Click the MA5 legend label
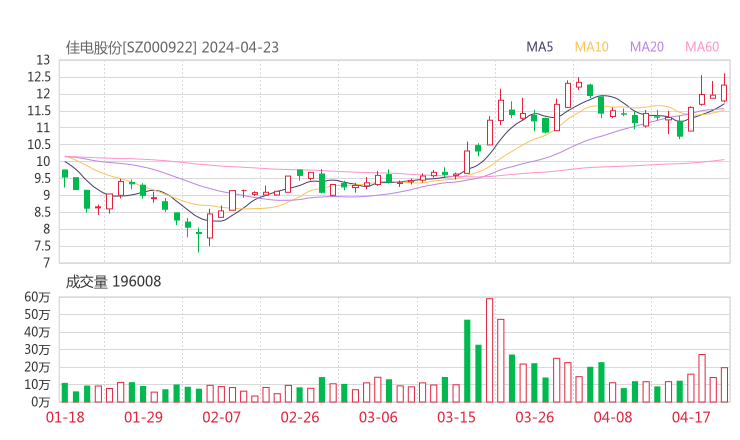Screen dimensions: 740x440 click(x=539, y=47)
